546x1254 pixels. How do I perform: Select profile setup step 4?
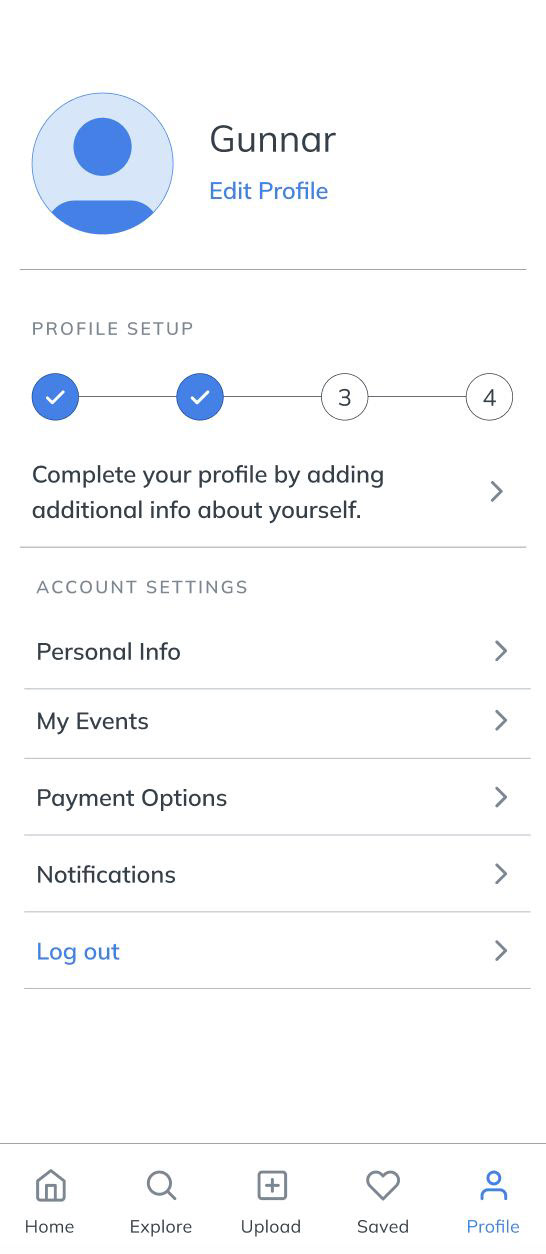click(x=489, y=397)
